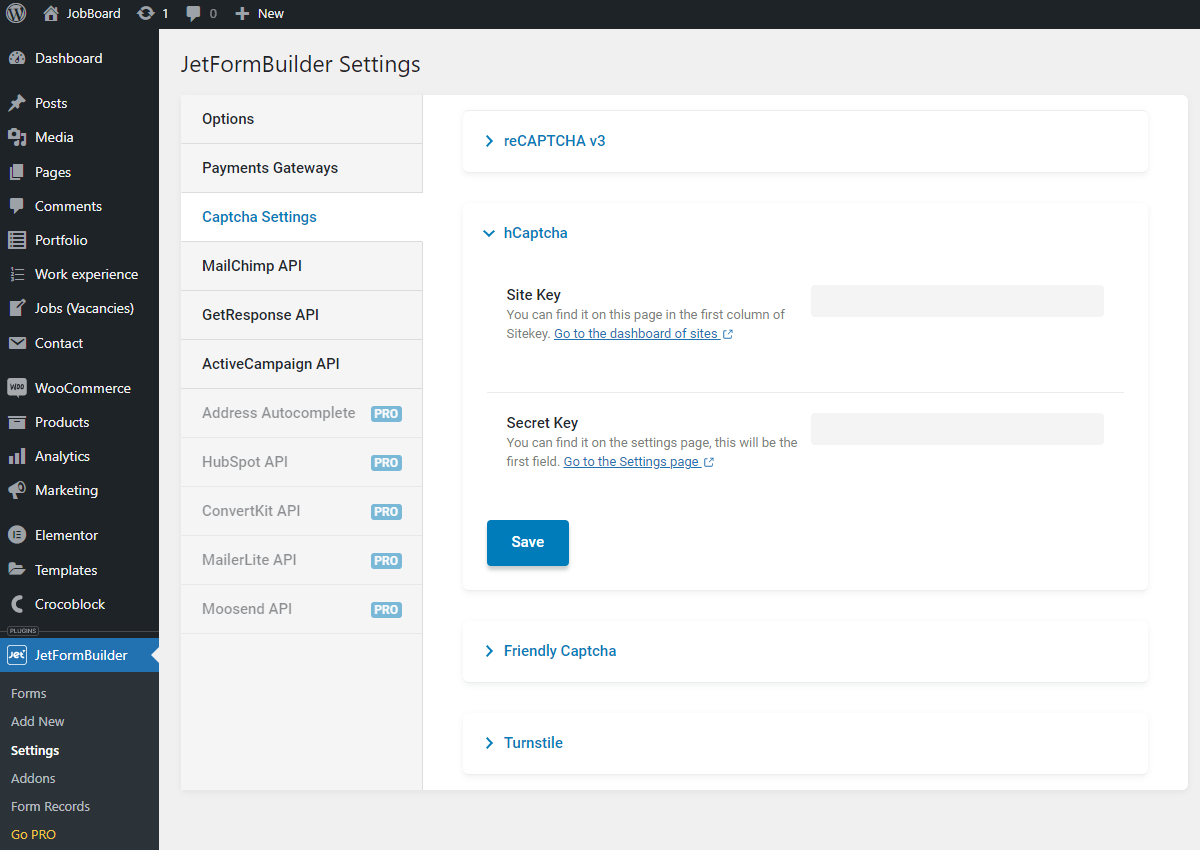The width and height of the screenshot is (1200, 850).
Task: Open Crocoblock in the sidebar
Action: (69, 604)
